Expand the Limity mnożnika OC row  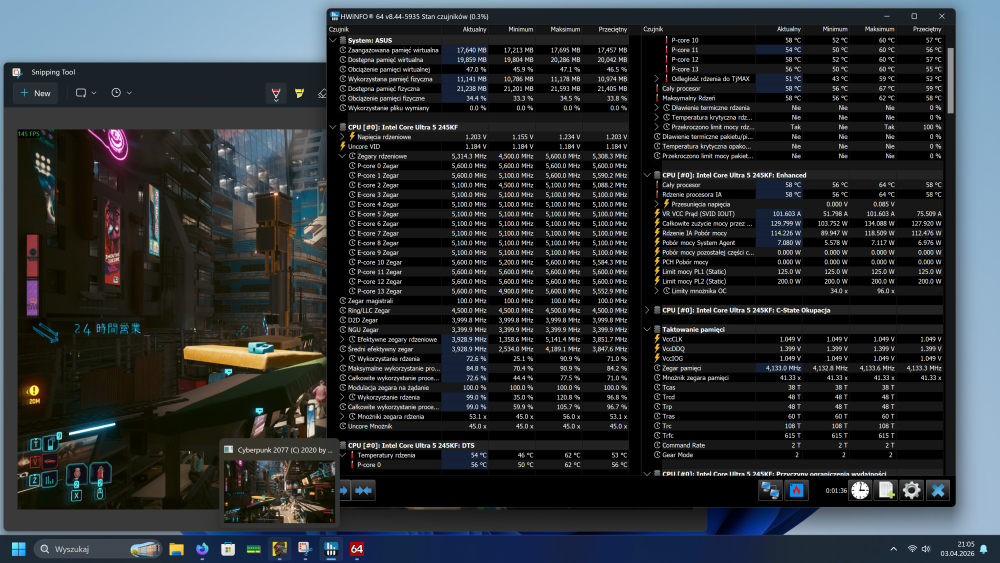click(666, 291)
